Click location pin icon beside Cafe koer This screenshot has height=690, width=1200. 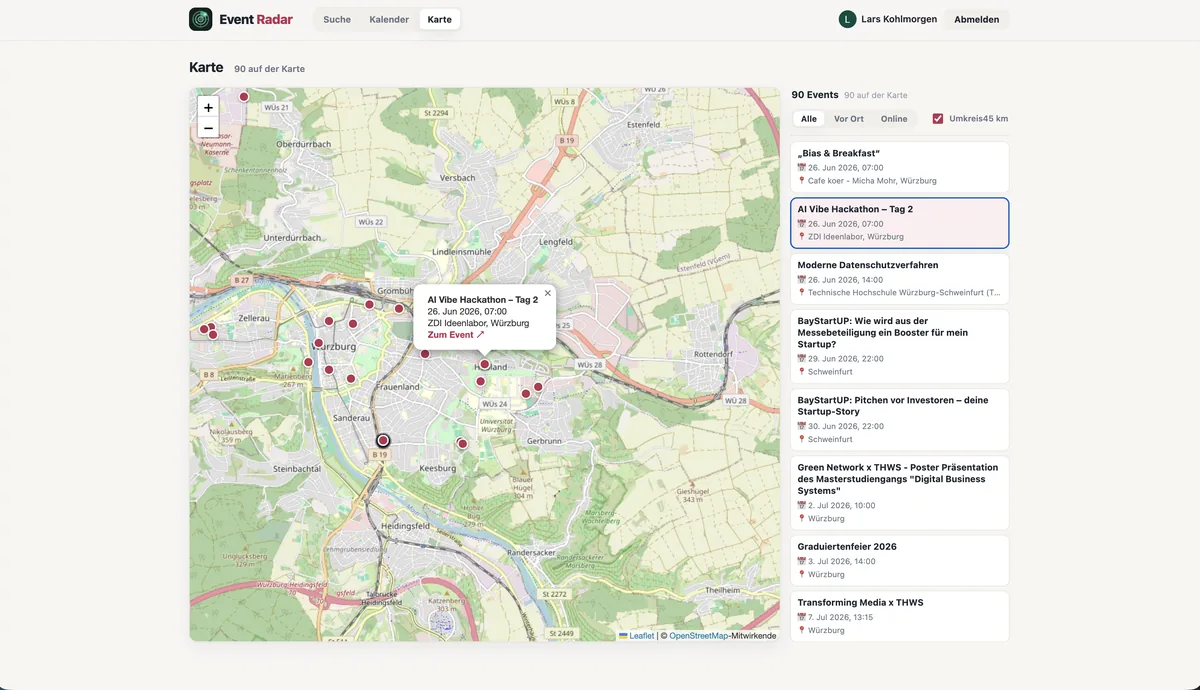[x=802, y=181]
